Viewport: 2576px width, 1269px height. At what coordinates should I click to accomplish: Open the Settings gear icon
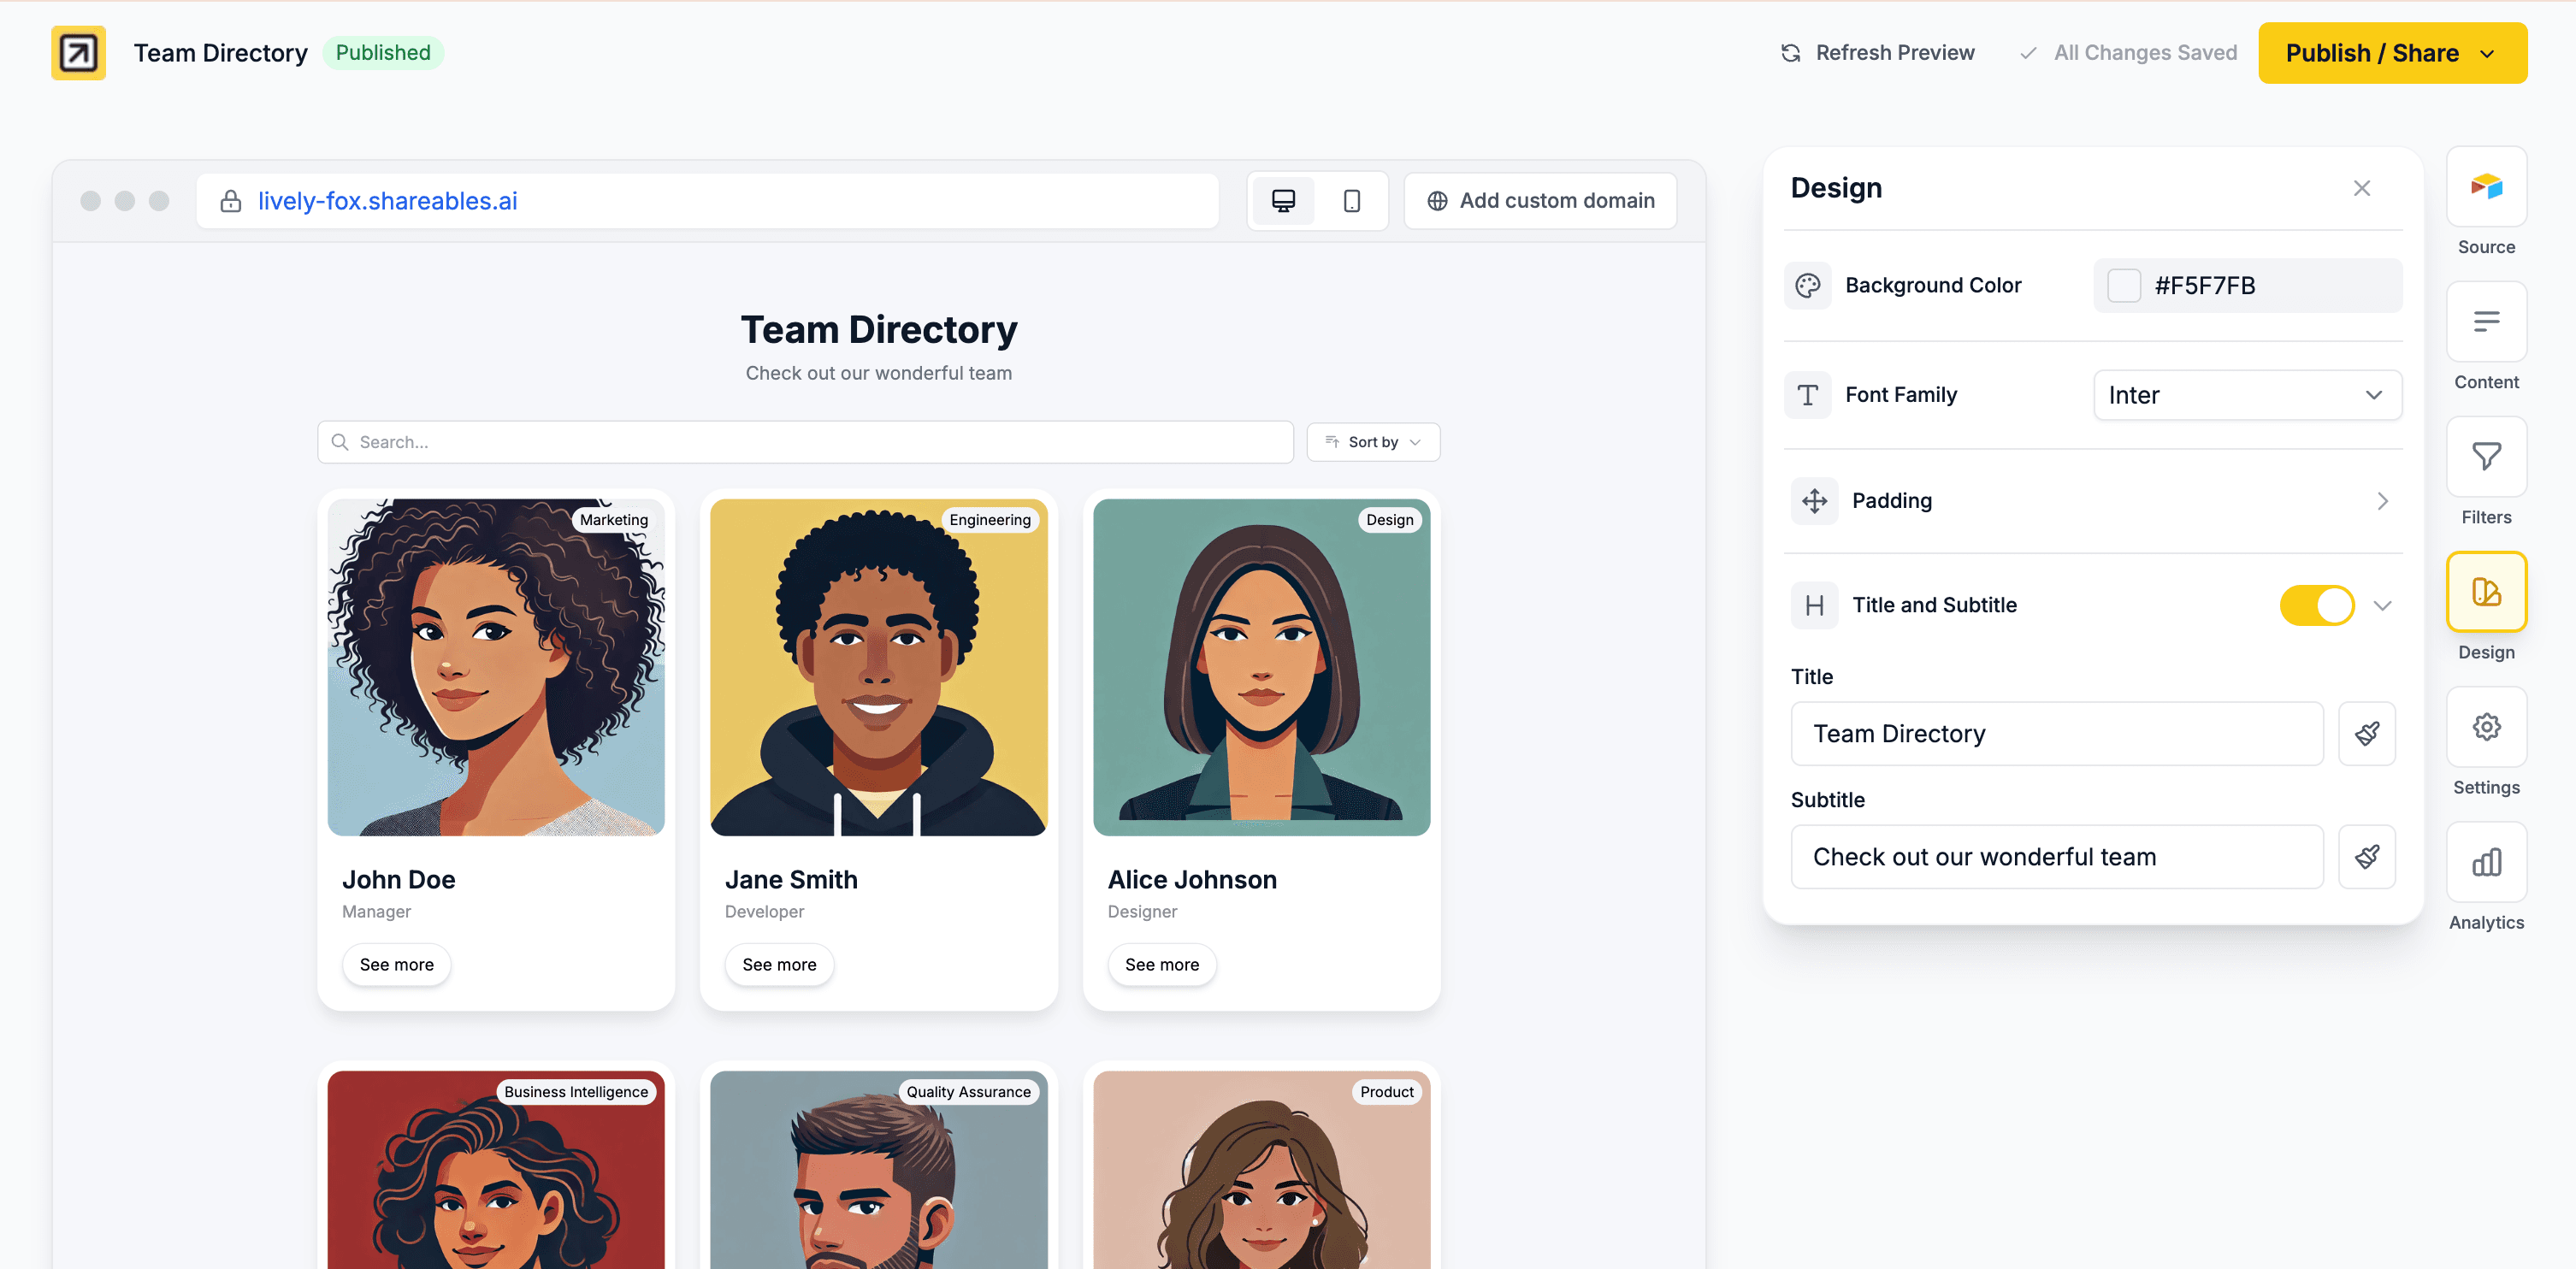pos(2485,727)
